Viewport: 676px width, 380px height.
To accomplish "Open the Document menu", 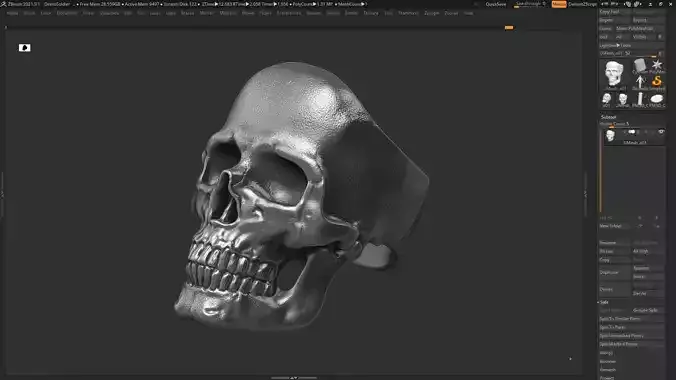I will pyautogui.click(x=67, y=13).
